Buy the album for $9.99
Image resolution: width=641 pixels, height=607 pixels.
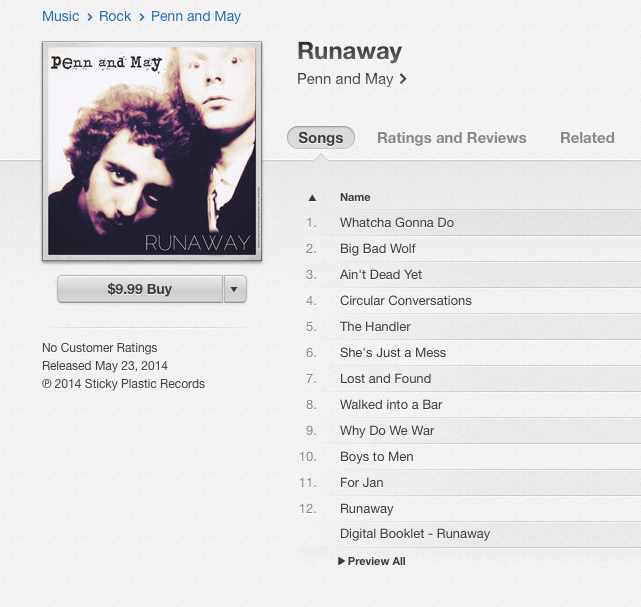pyautogui.click(x=140, y=289)
